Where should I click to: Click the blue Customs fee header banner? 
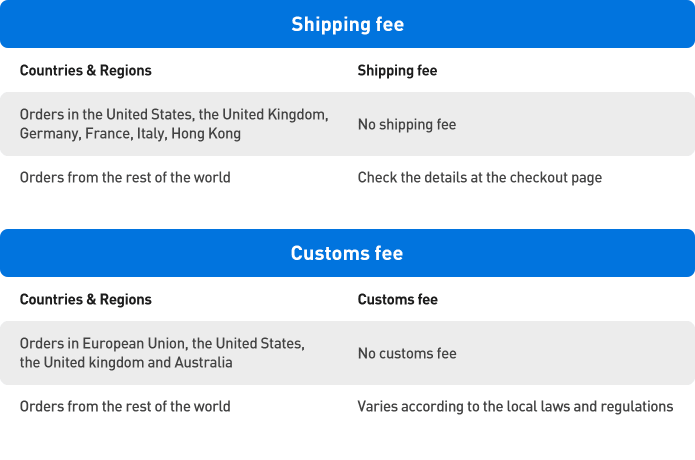[348, 253]
